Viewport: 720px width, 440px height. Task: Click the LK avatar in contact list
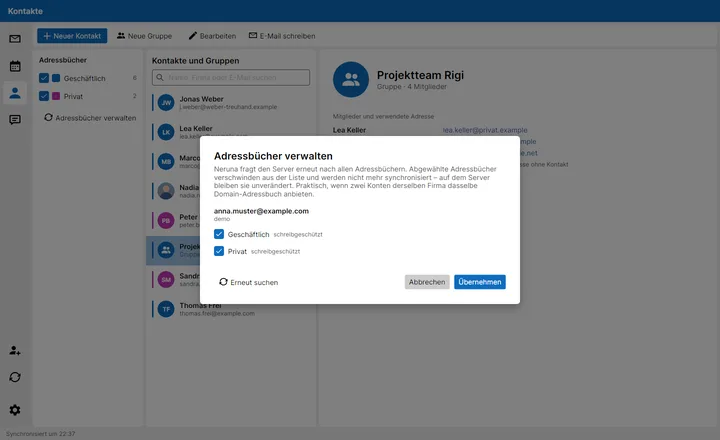[166, 132]
